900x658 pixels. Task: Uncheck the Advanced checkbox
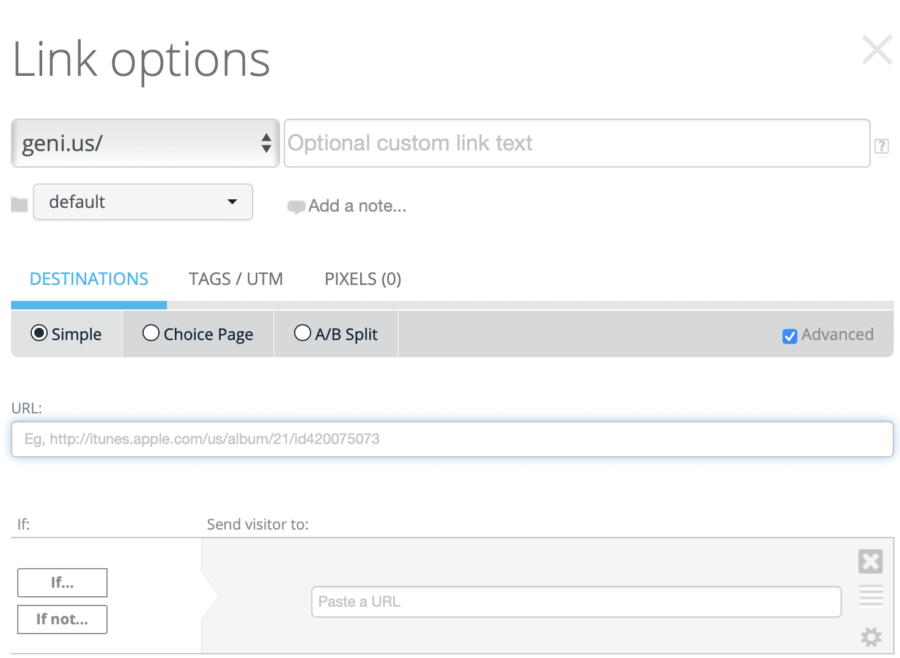coord(789,336)
